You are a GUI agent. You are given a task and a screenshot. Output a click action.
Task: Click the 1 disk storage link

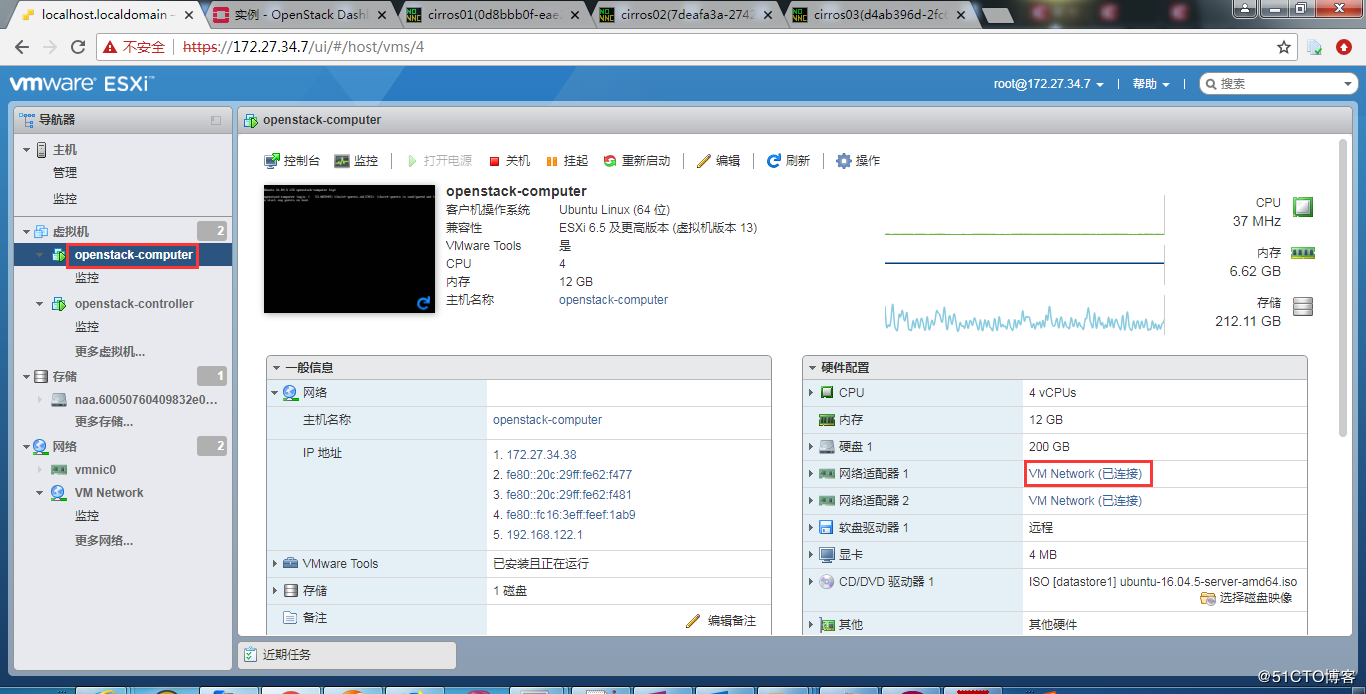[x=510, y=591]
